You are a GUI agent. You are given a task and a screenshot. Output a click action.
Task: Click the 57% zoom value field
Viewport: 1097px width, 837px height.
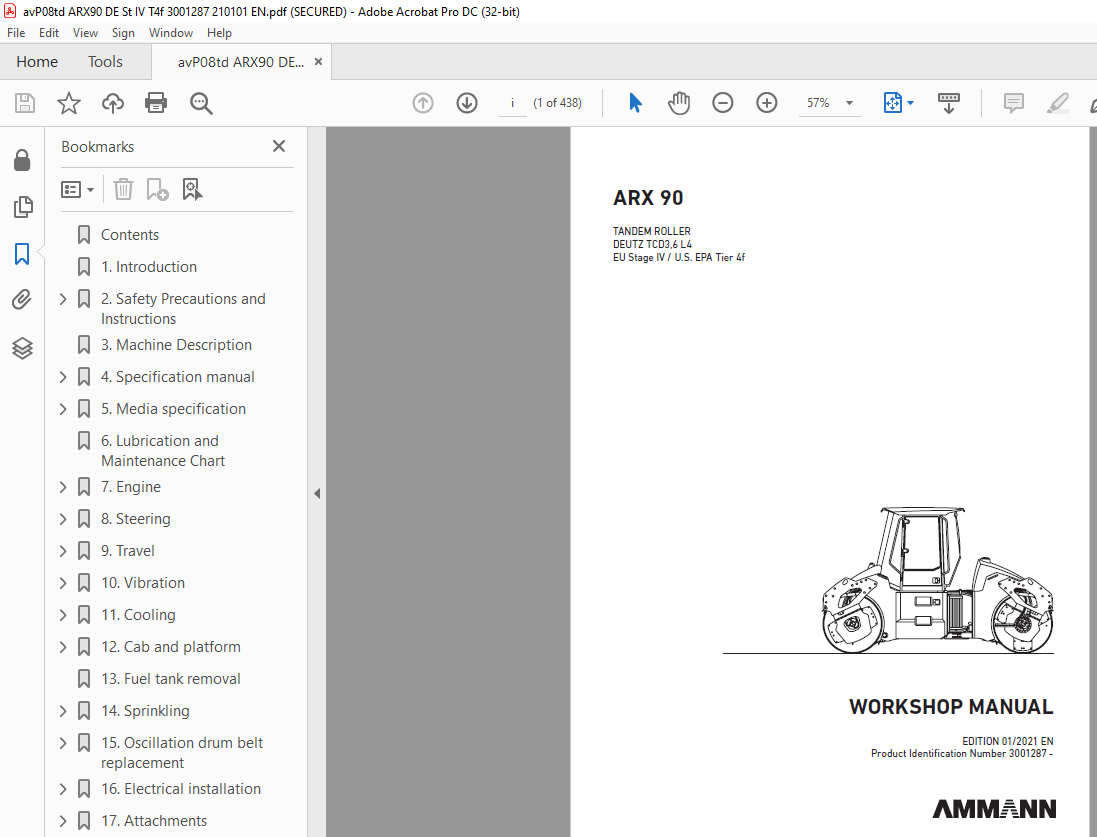(818, 103)
